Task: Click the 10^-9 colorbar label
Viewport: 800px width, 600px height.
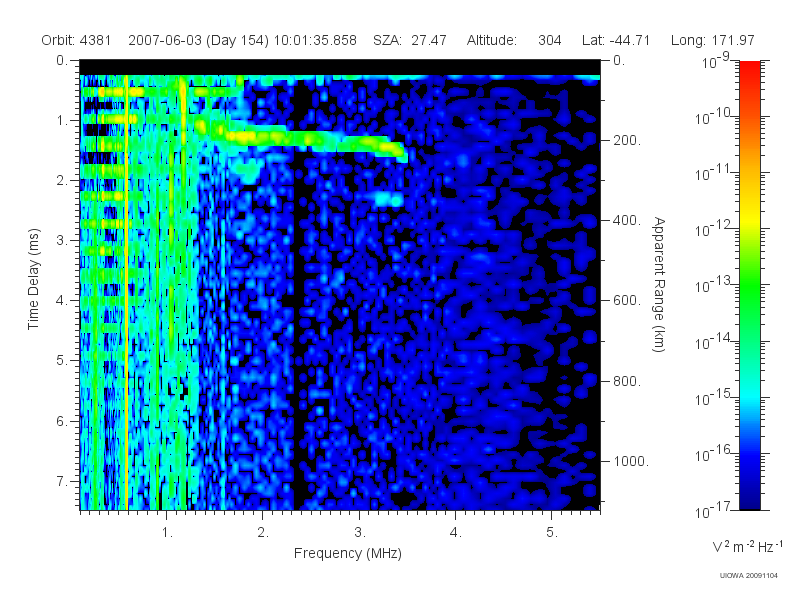Action: tap(716, 61)
